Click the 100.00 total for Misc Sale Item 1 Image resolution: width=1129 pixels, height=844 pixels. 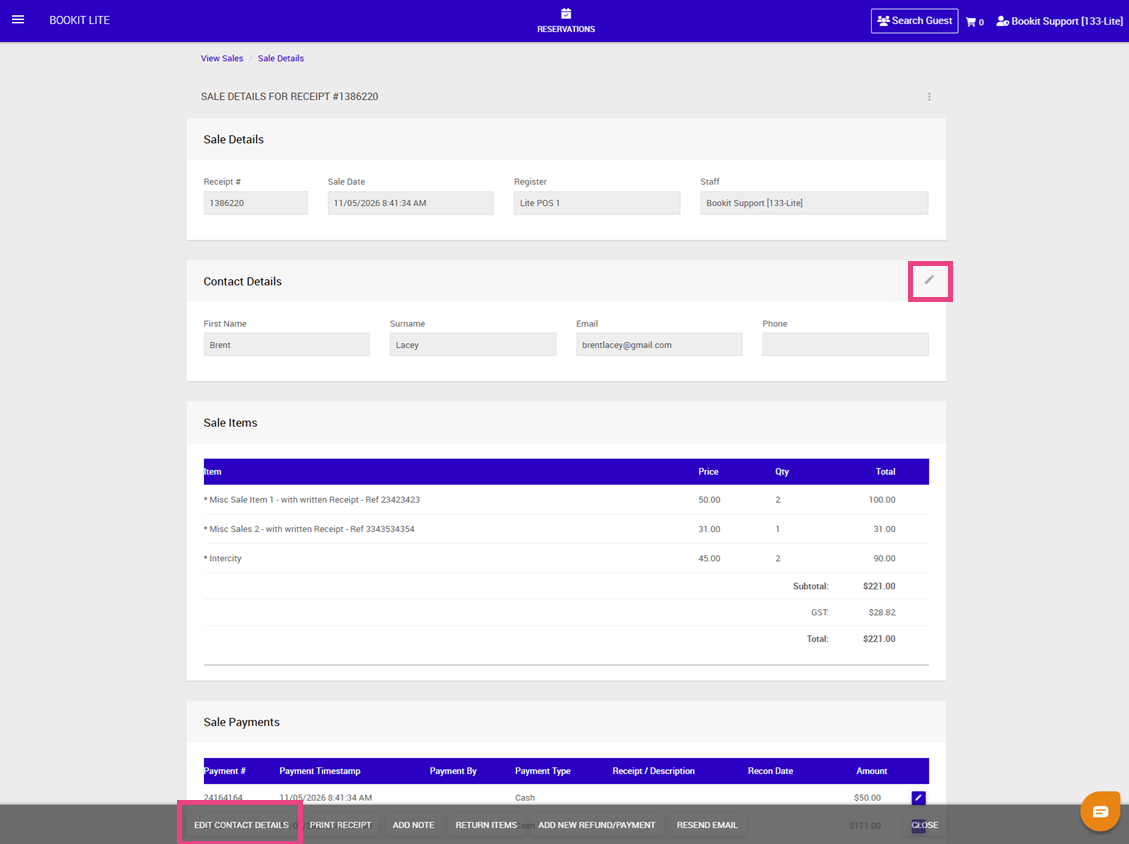point(882,500)
